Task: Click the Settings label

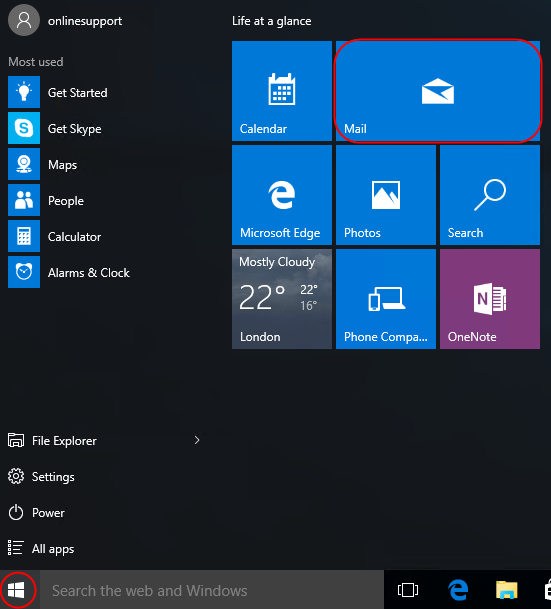Action: click(53, 477)
